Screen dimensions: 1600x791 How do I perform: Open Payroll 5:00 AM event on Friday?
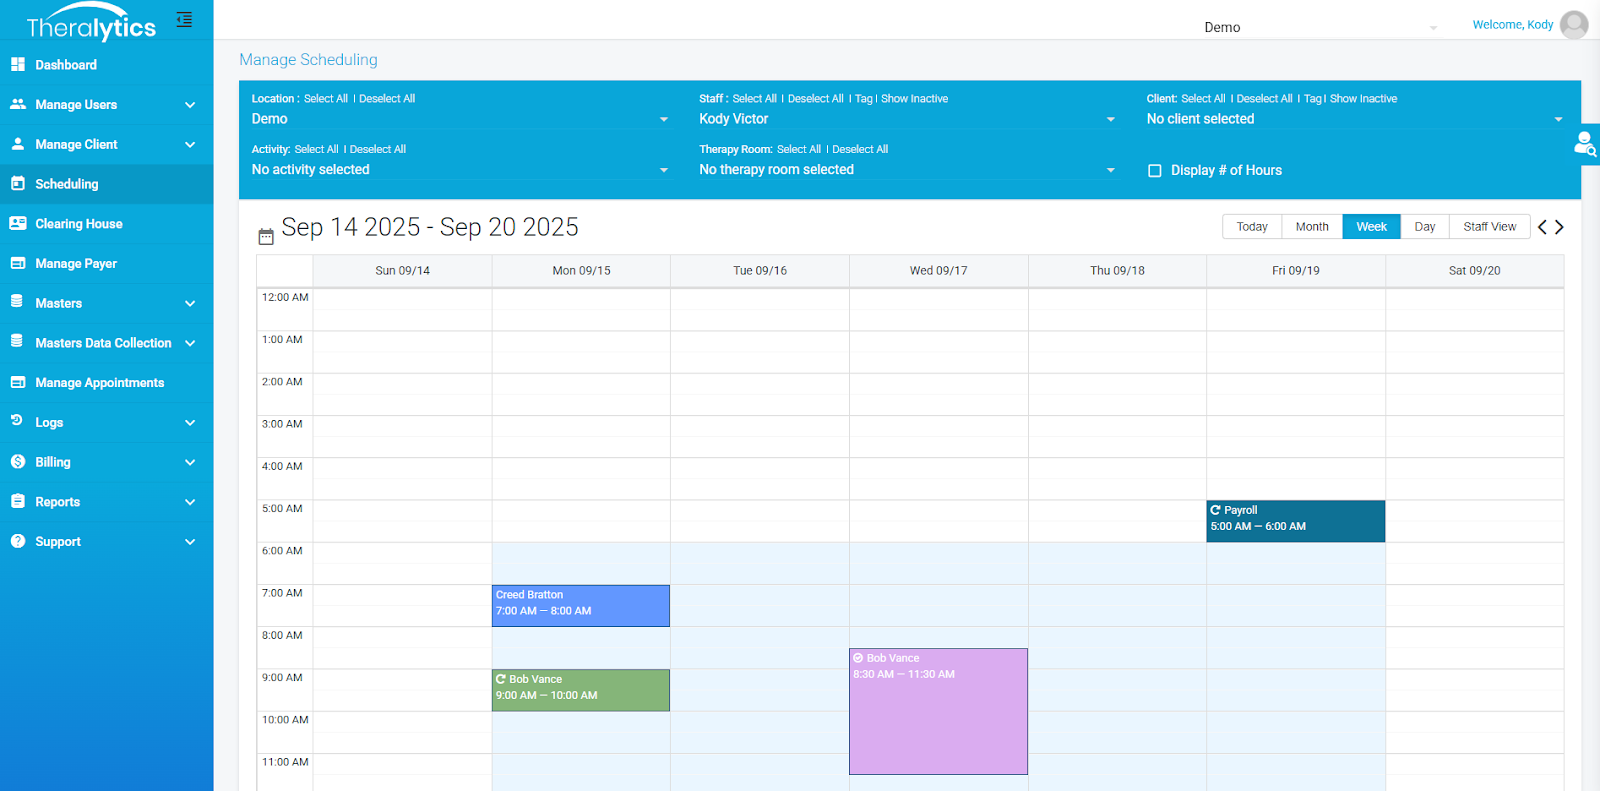[x=1296, y=521]
